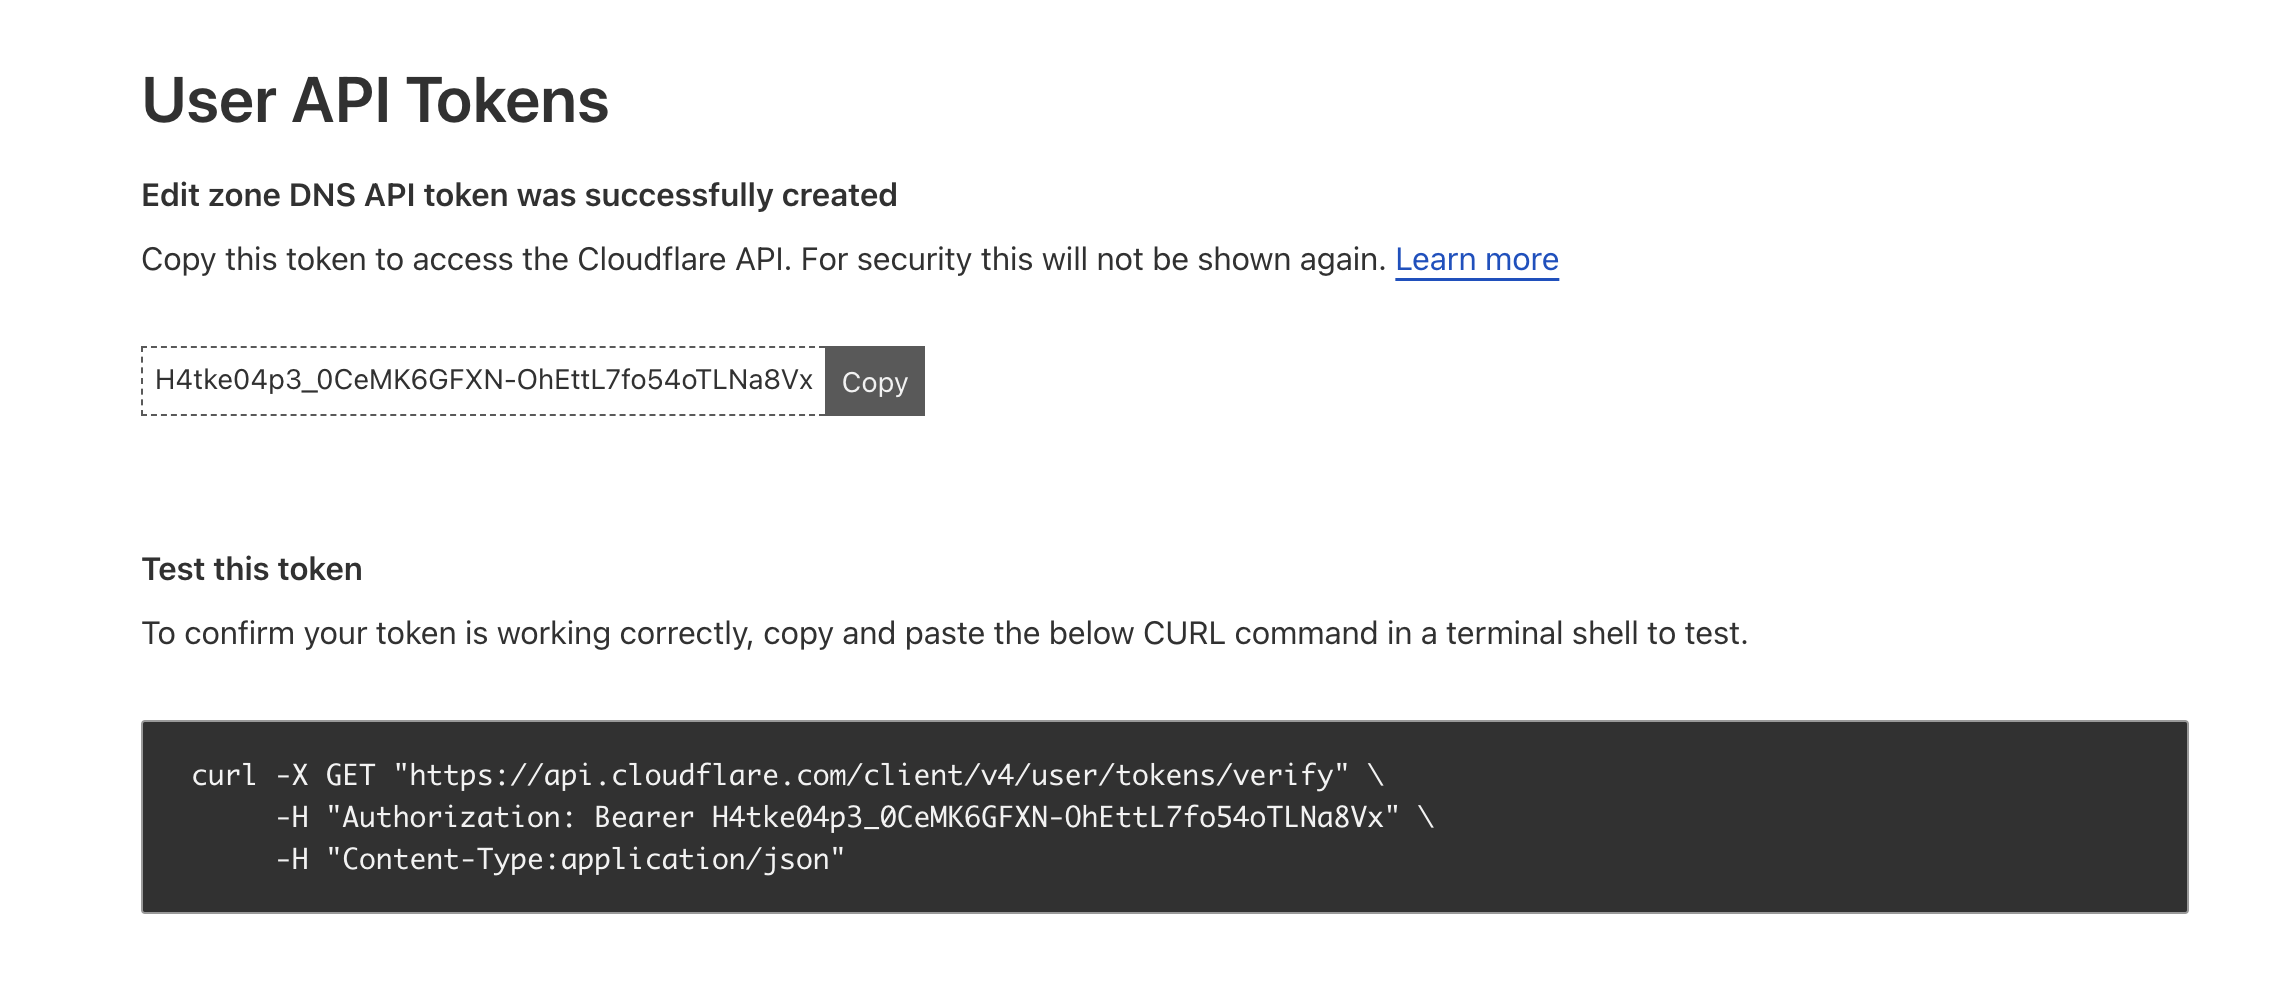
Task: Click the User API Tokens heading
Action: point(375,101)
